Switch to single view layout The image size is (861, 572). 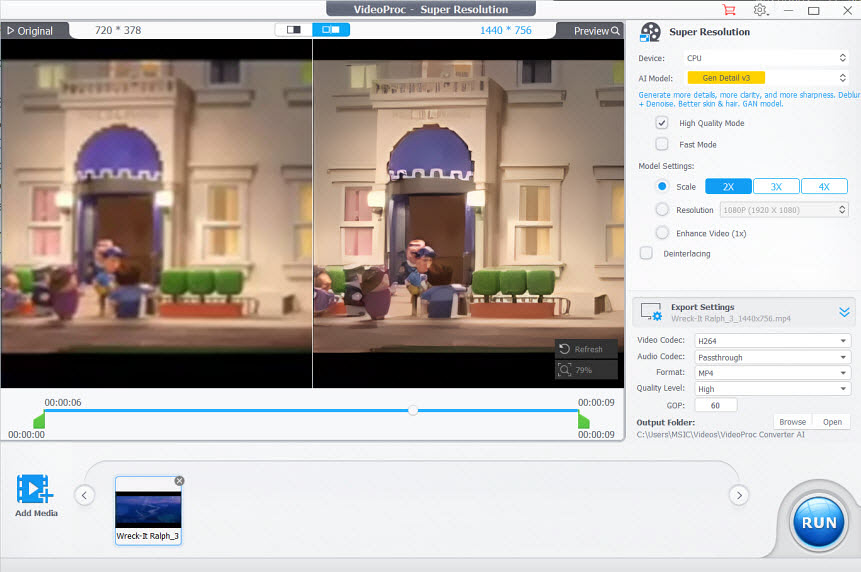(x=294, y=30)
